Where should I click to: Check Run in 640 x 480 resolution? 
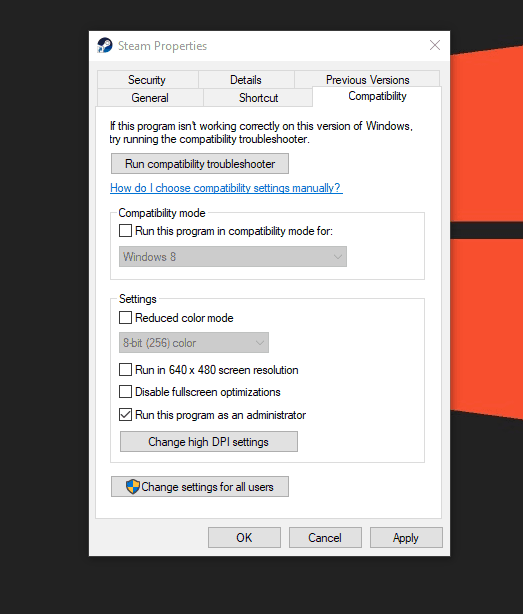(125, 370)
